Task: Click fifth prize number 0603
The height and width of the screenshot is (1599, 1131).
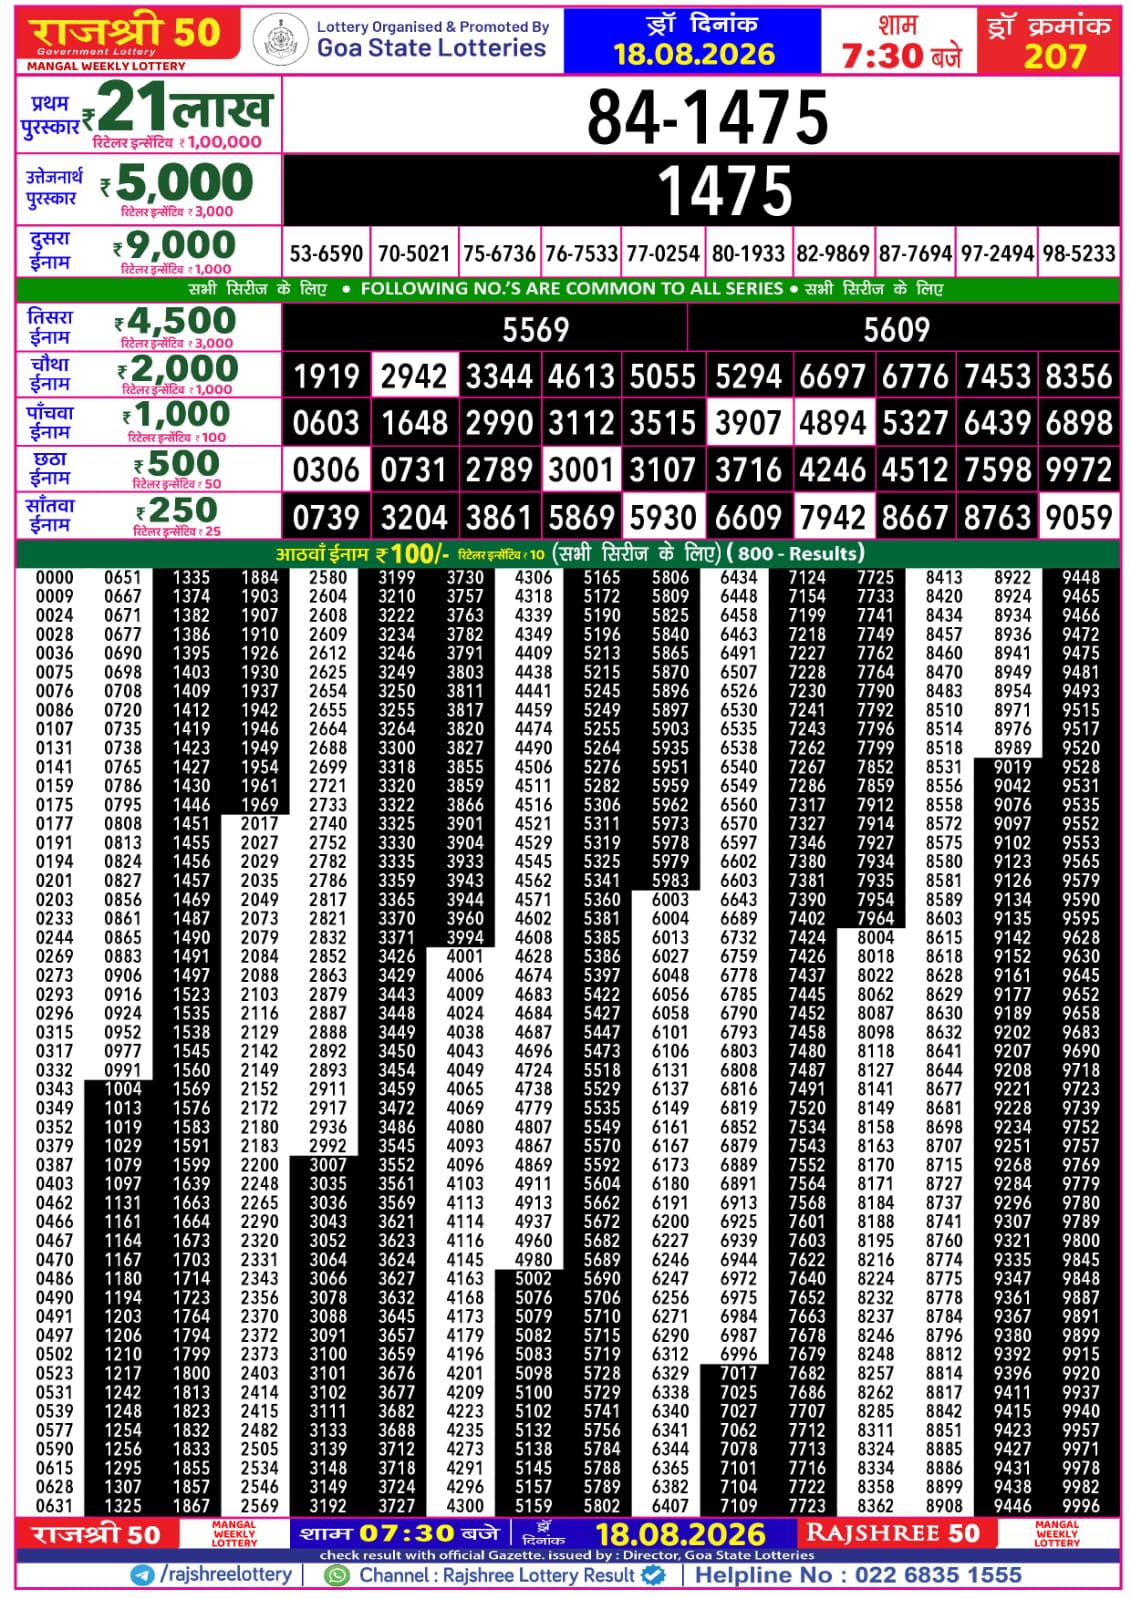Action: tap(326, 423)
